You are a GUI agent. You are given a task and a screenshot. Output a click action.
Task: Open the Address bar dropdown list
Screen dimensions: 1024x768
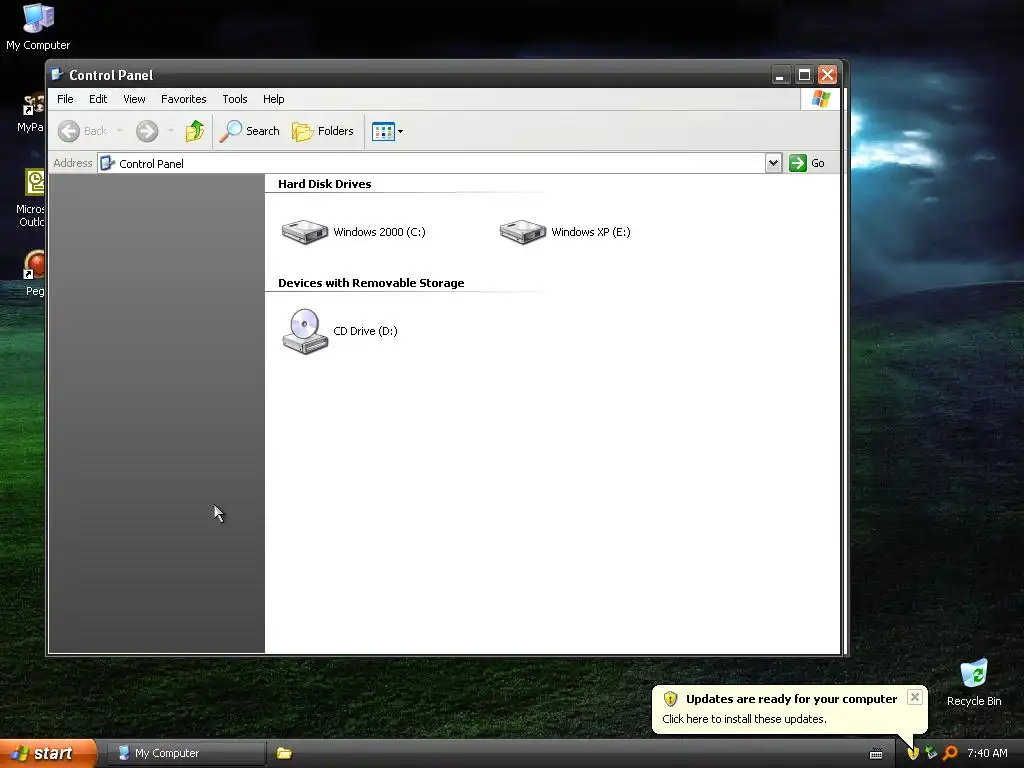[x=773, y=163]
